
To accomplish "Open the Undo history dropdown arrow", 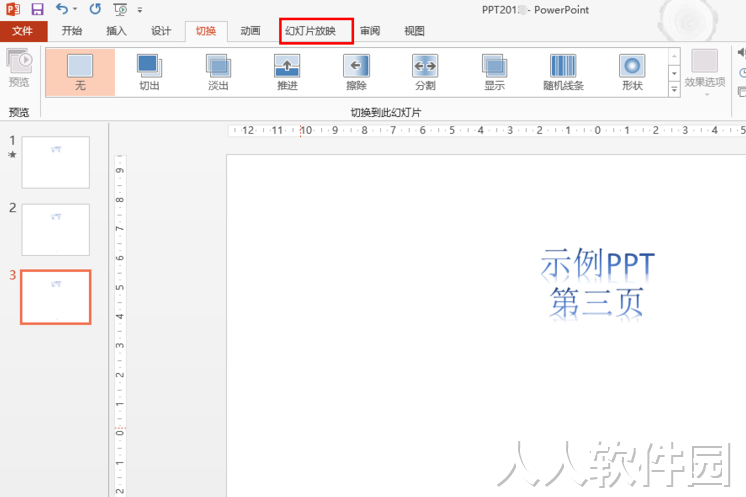I will pos(75,9).
